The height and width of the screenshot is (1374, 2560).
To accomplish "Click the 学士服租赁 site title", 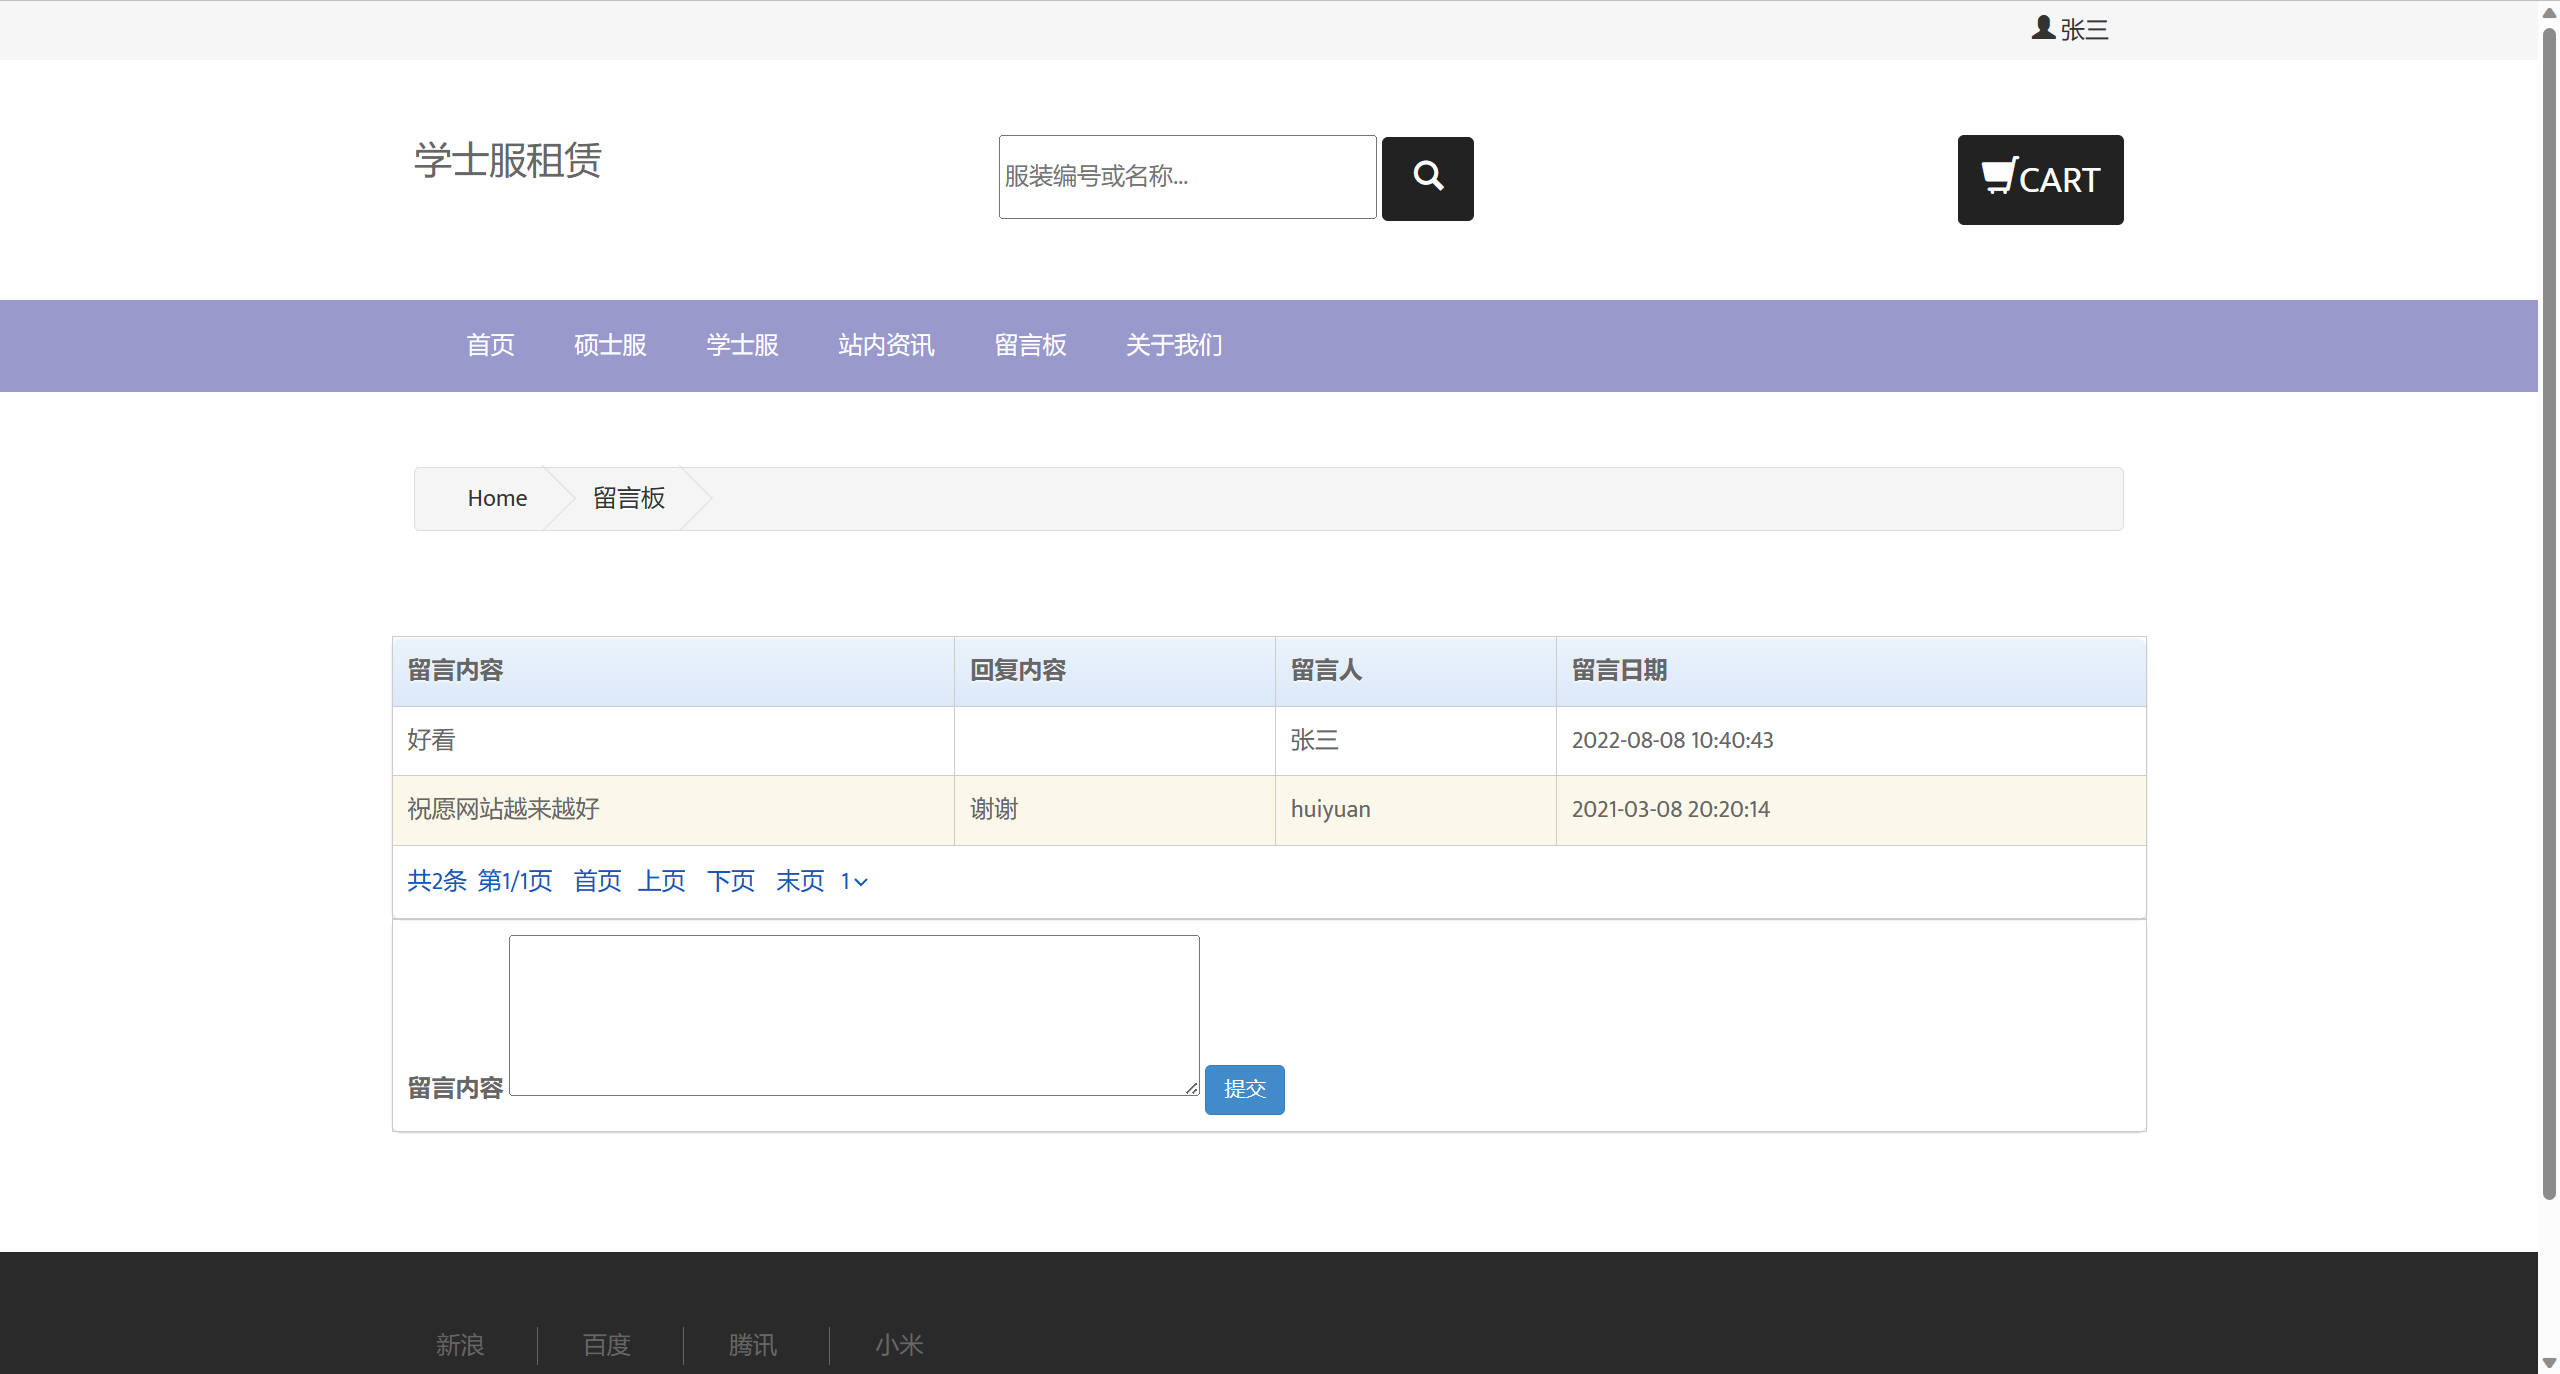I will click(508, 160).
